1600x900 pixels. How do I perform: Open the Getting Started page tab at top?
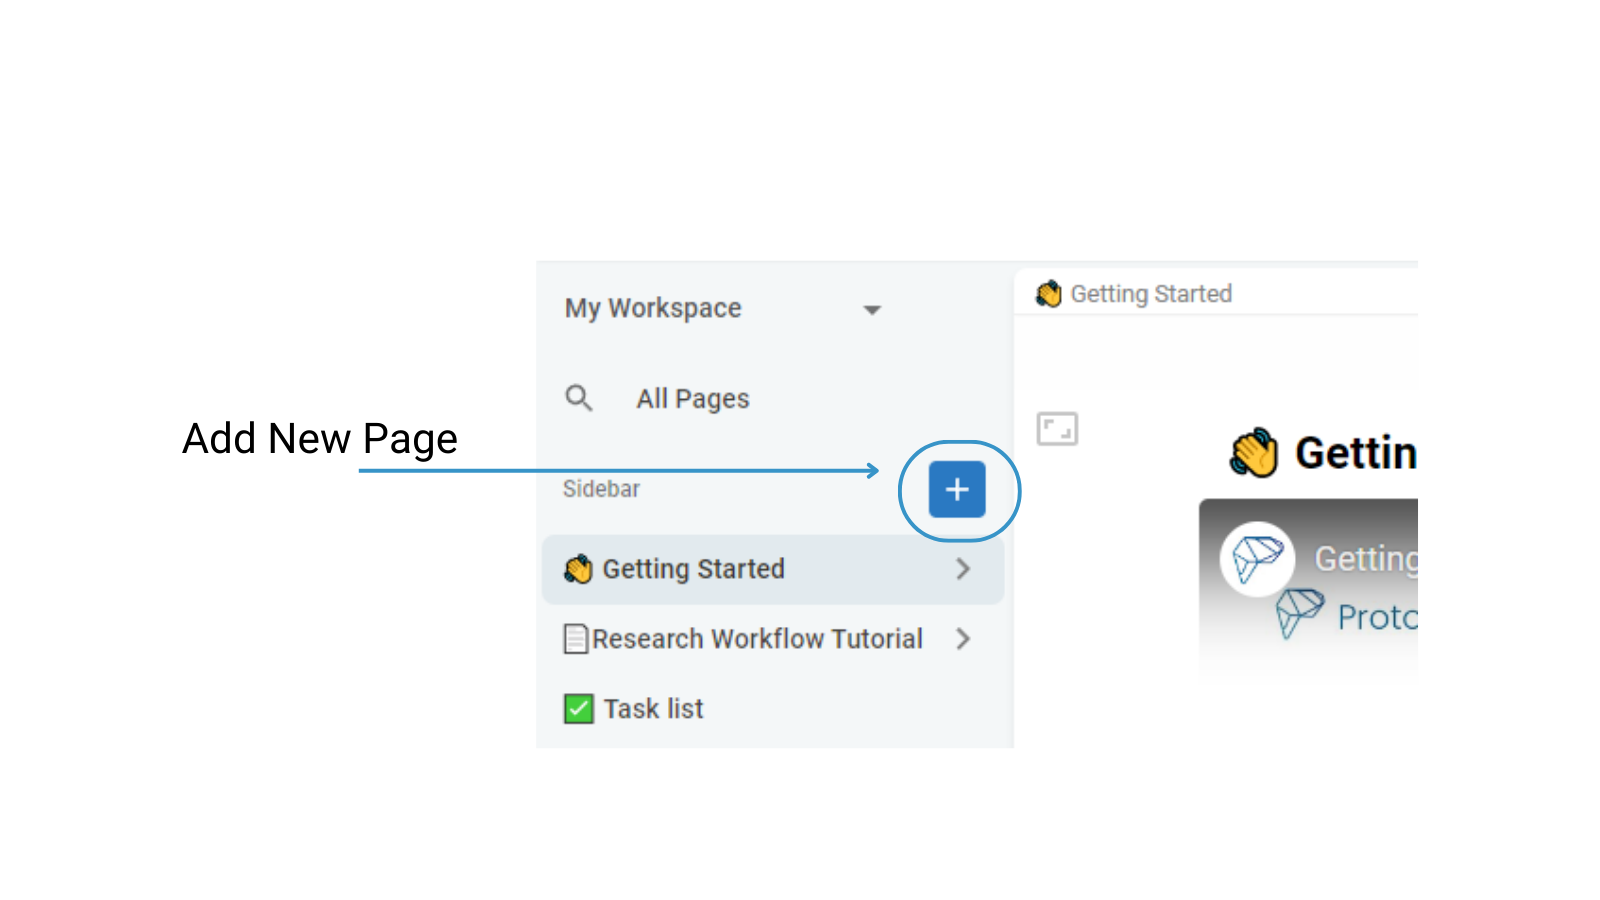pos(1150,294)
